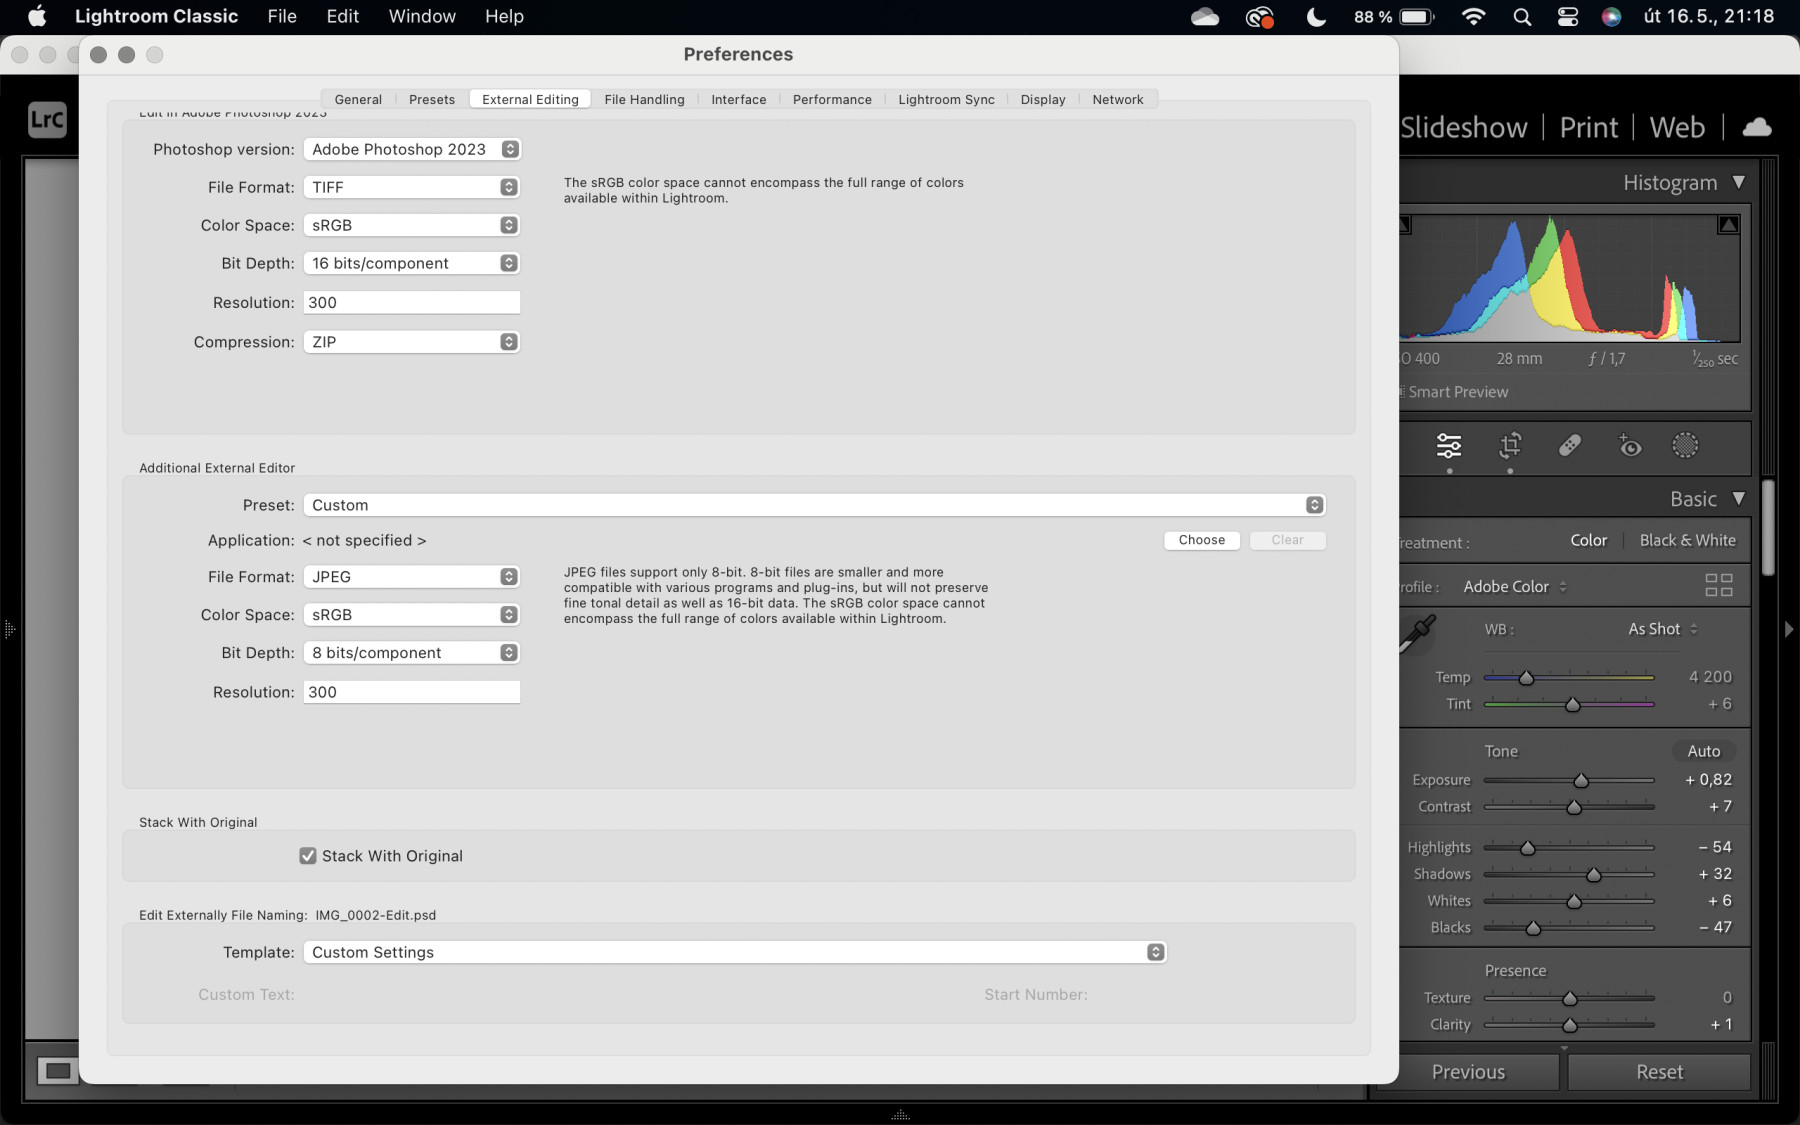Select the Crop overlay tool icon
This screenshot has height=1125, width=1800.
pyautogui.click(x=1510, y=445)
